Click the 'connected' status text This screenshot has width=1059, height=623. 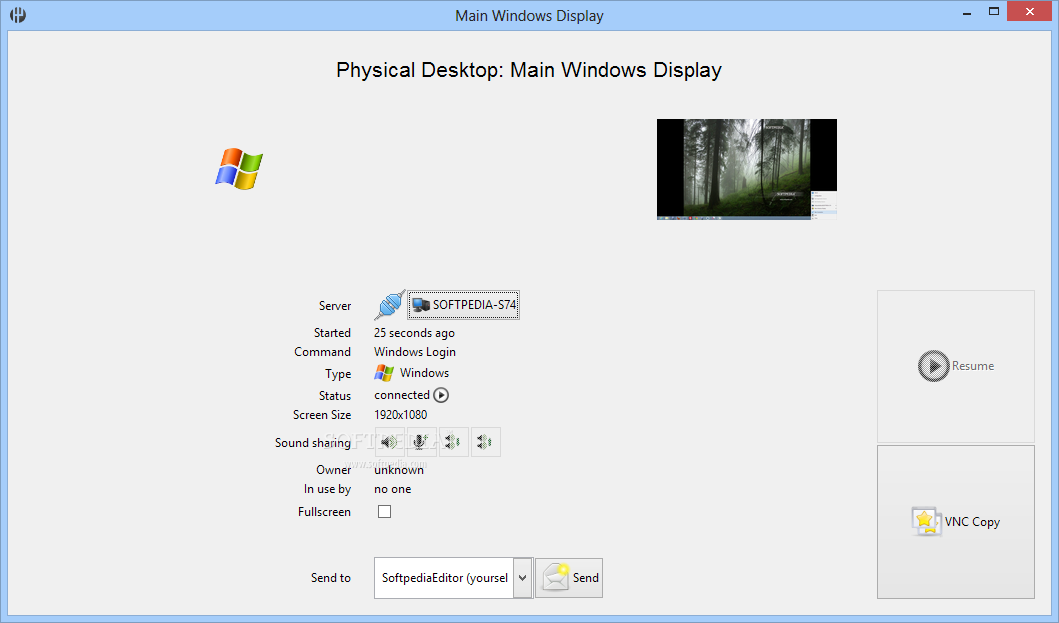coord(402,395)
